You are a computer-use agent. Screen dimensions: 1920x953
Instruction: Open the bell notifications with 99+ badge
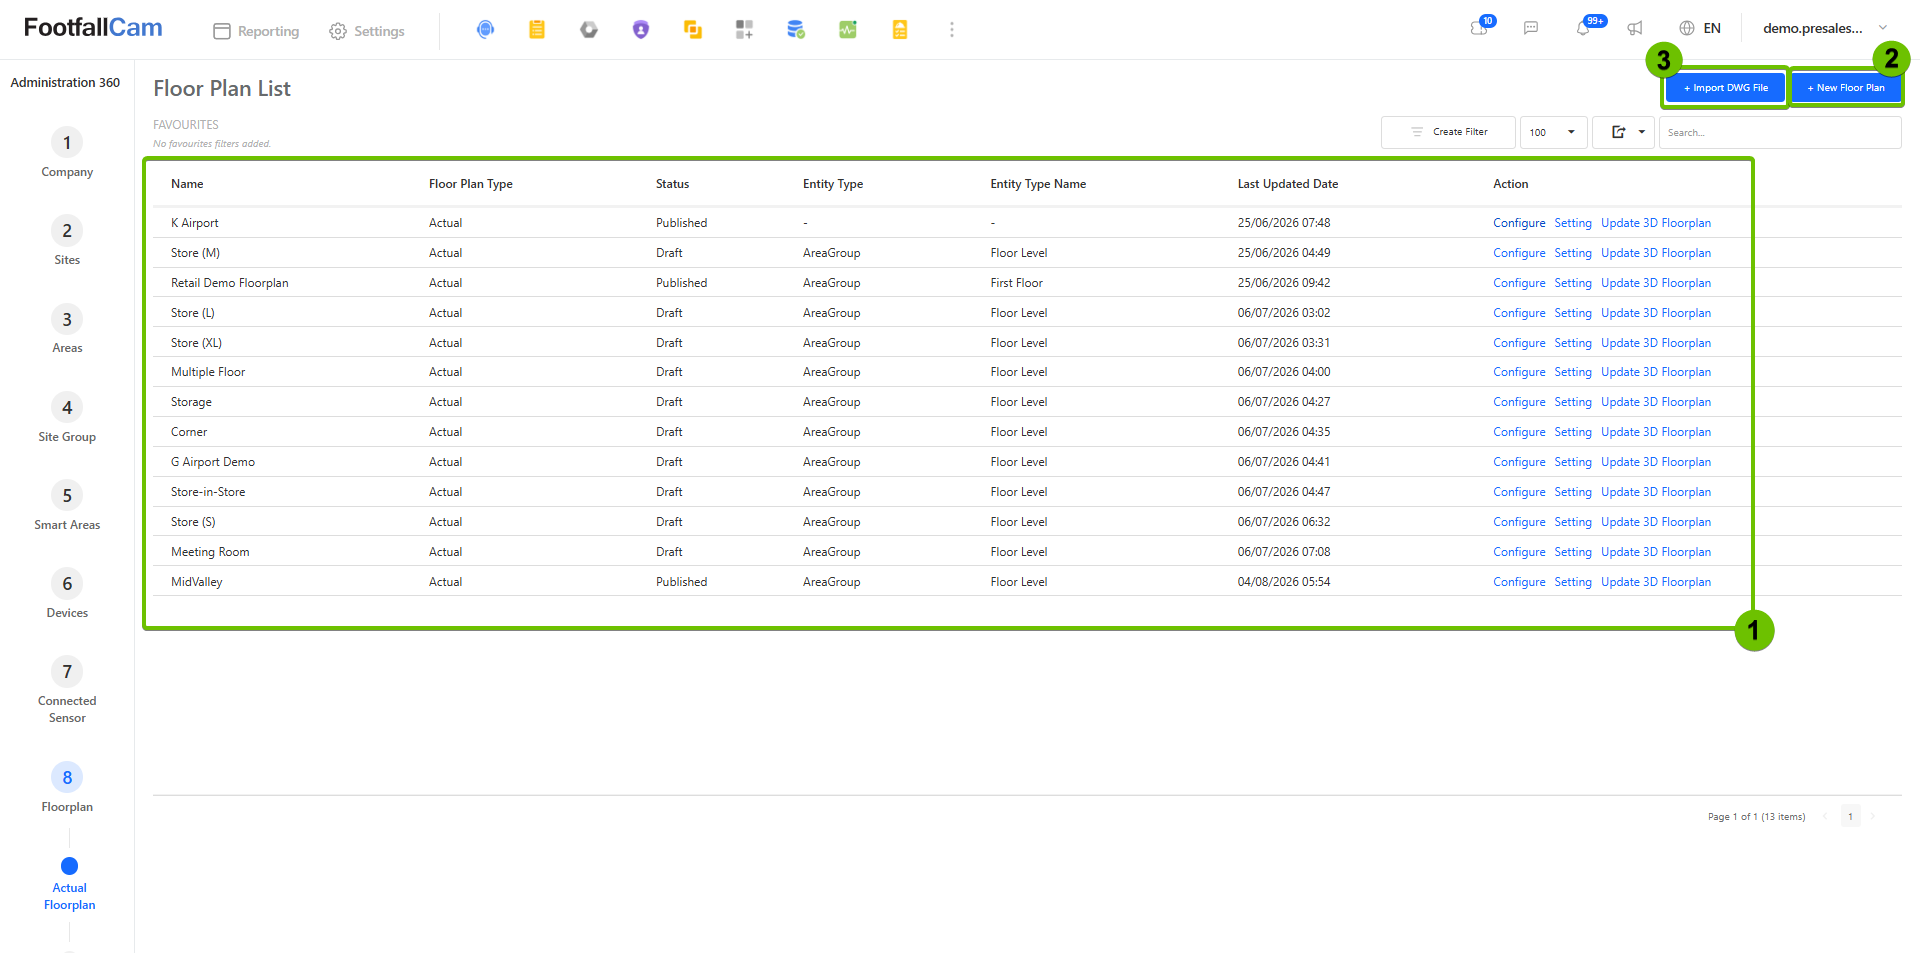pyautogui.click(x=1585, y=27)
